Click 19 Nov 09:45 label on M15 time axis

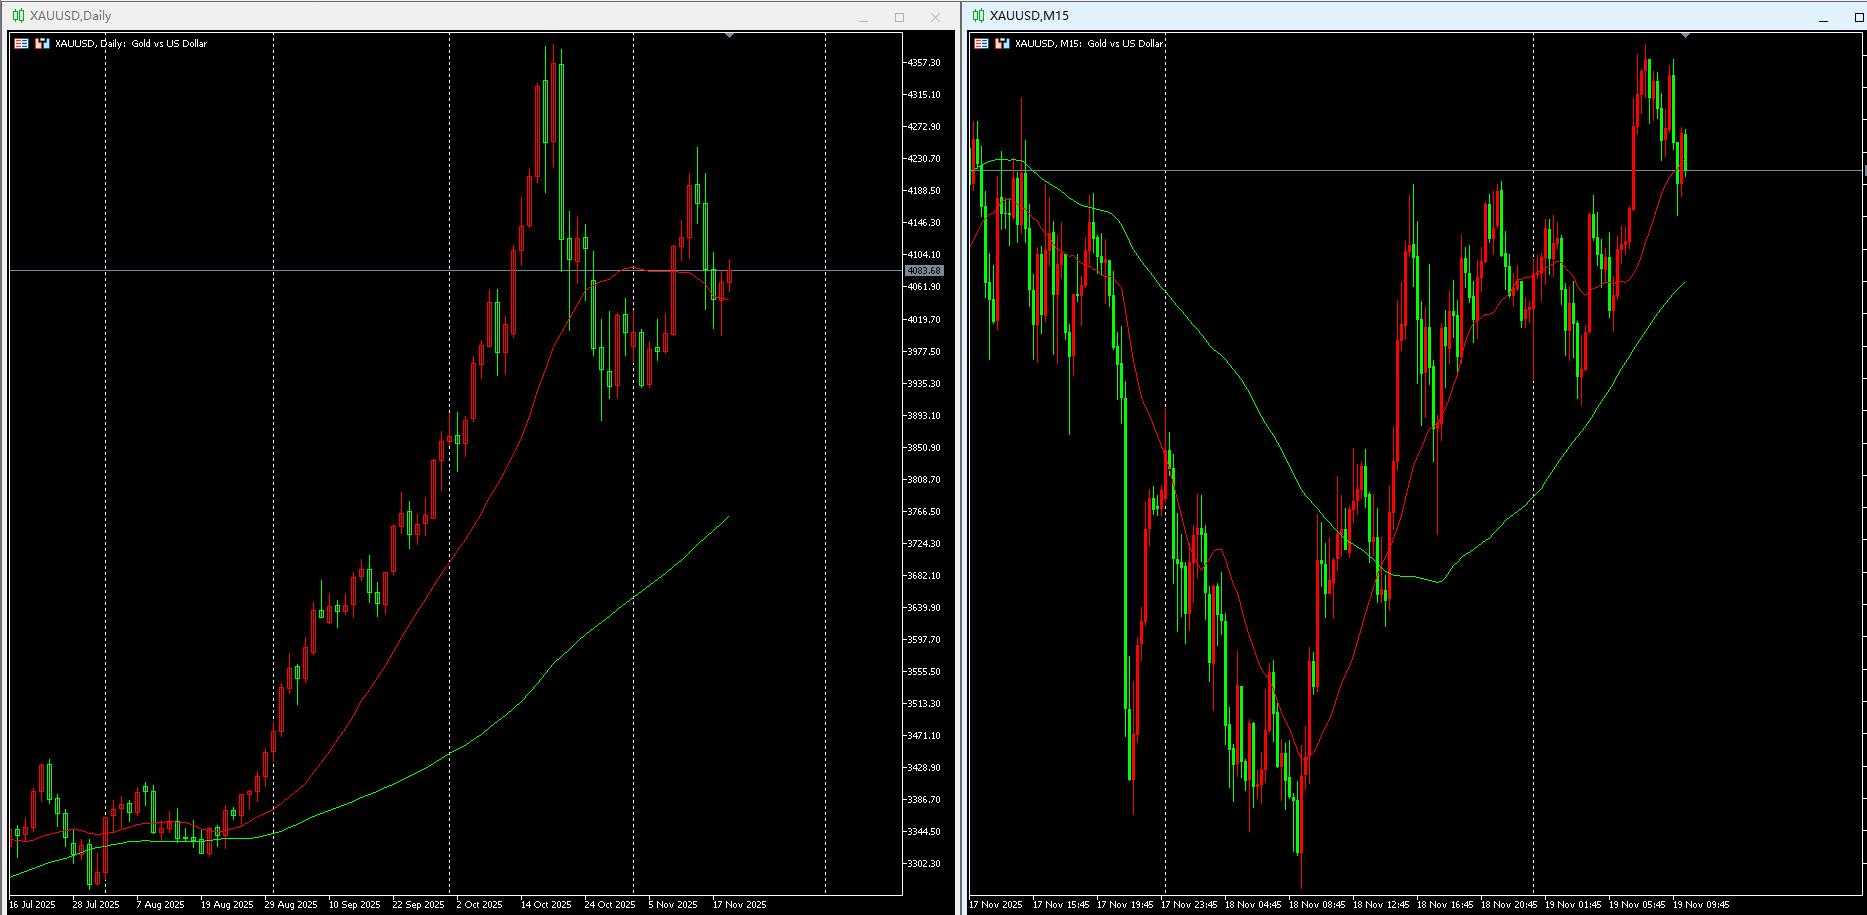click(x=1701, y=904)
